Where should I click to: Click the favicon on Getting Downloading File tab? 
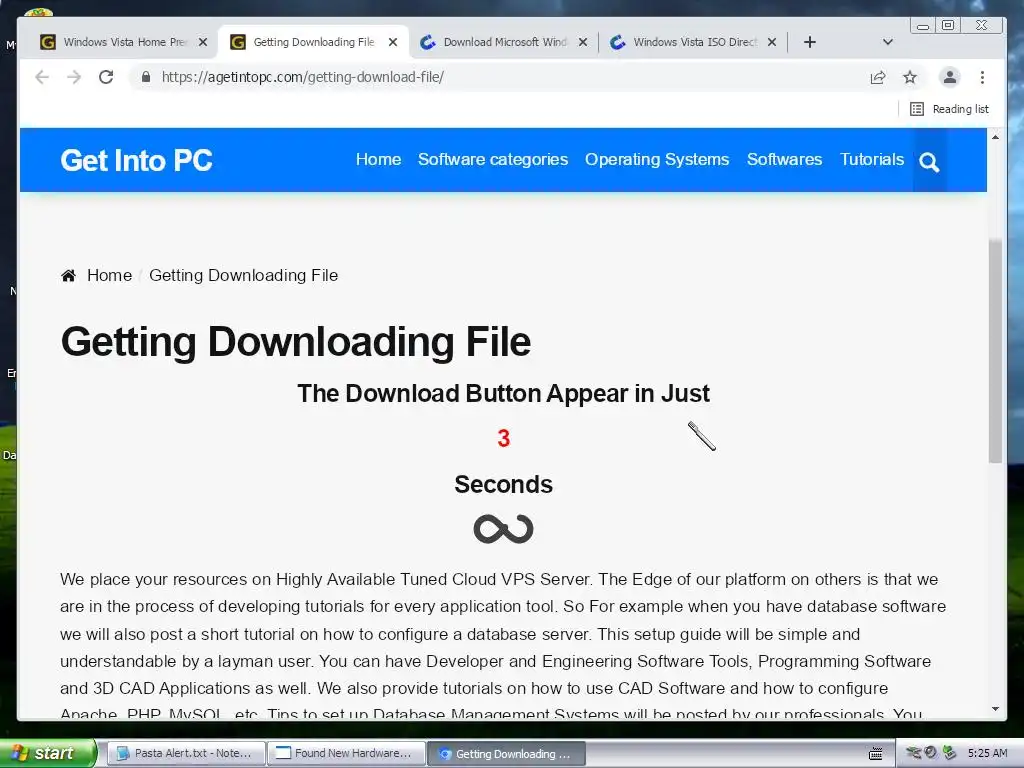238,42
